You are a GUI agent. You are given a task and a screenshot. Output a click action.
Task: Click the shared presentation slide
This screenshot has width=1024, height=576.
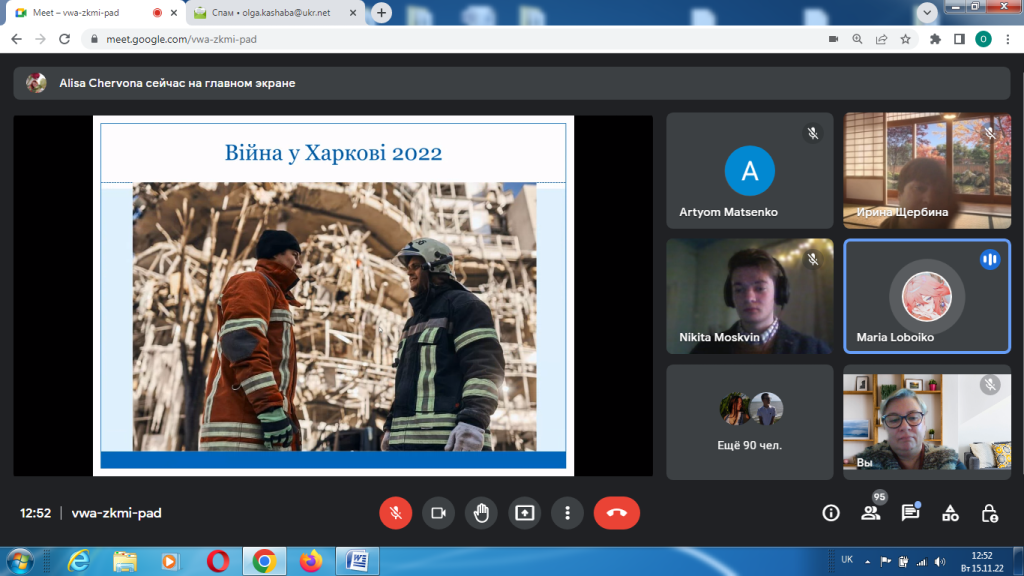point(333,296)
